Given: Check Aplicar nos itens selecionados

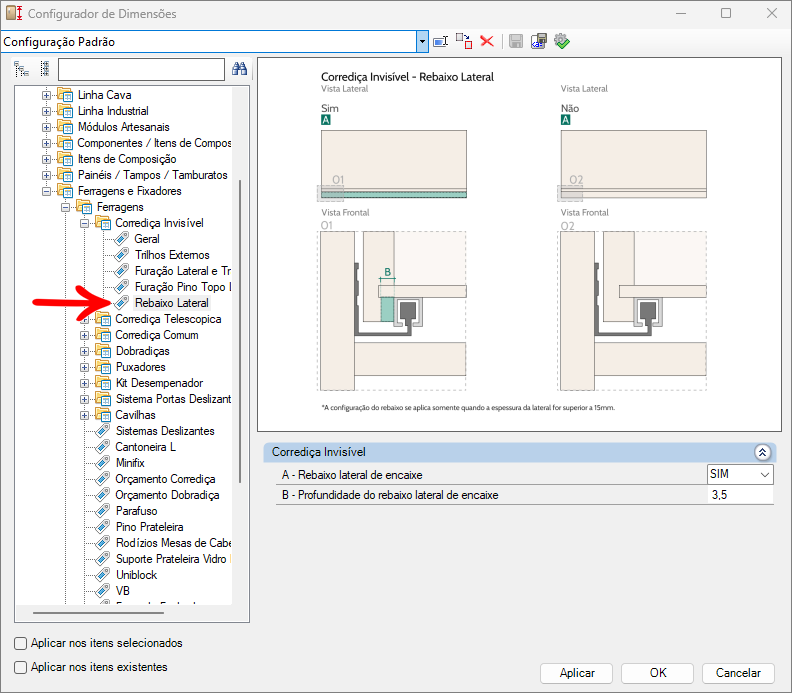Looking at the screenshot, I should point(21,643).
